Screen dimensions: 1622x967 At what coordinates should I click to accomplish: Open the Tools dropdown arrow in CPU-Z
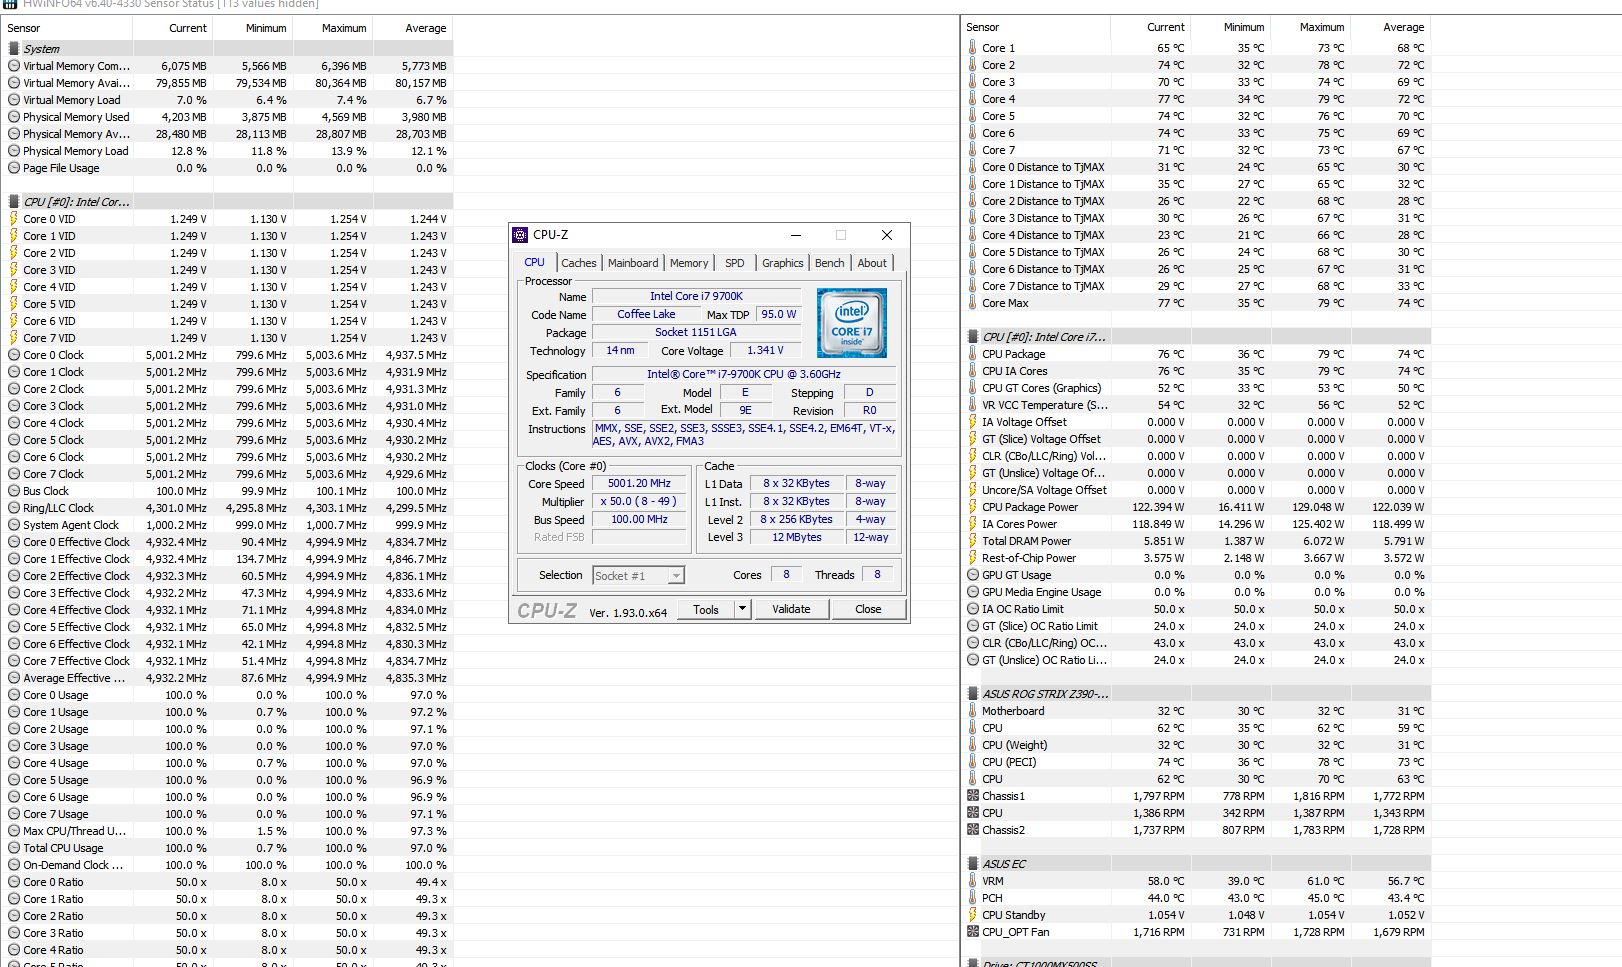[742, 609]
